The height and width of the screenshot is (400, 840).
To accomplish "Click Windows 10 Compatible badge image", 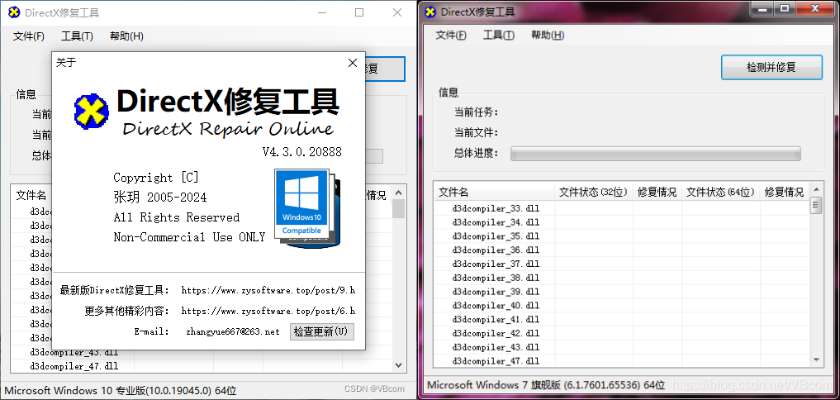I will 306,208.
